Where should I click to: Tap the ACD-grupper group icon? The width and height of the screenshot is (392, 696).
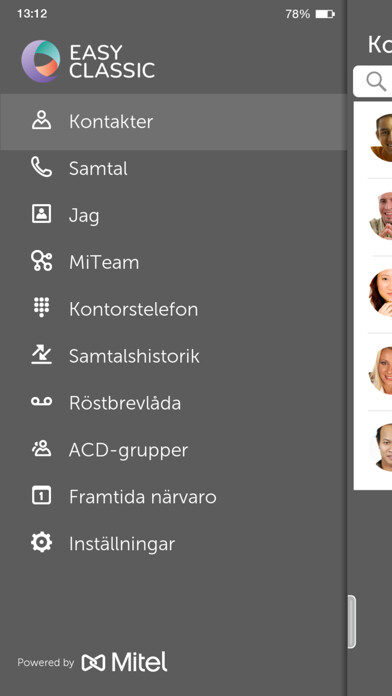[42, 449]
